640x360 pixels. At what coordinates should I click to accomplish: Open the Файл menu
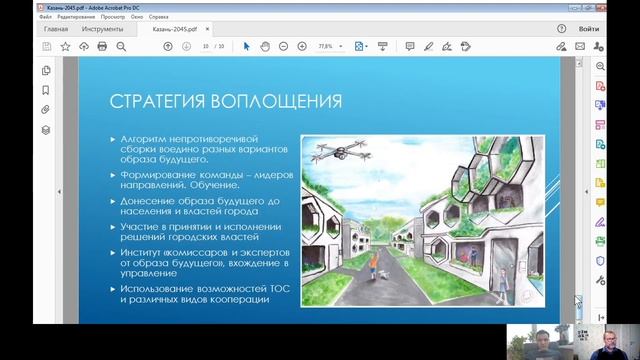click(x=46, y=17)
